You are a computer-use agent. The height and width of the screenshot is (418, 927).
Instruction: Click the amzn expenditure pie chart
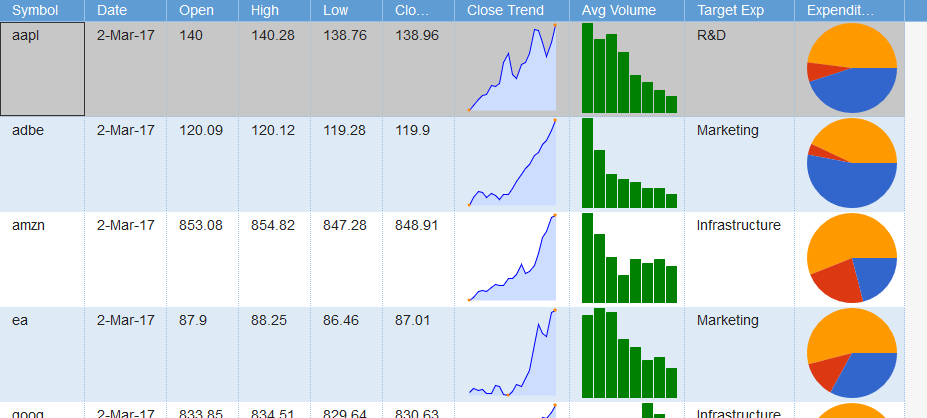pyautogui.click(x=852, y=258)
